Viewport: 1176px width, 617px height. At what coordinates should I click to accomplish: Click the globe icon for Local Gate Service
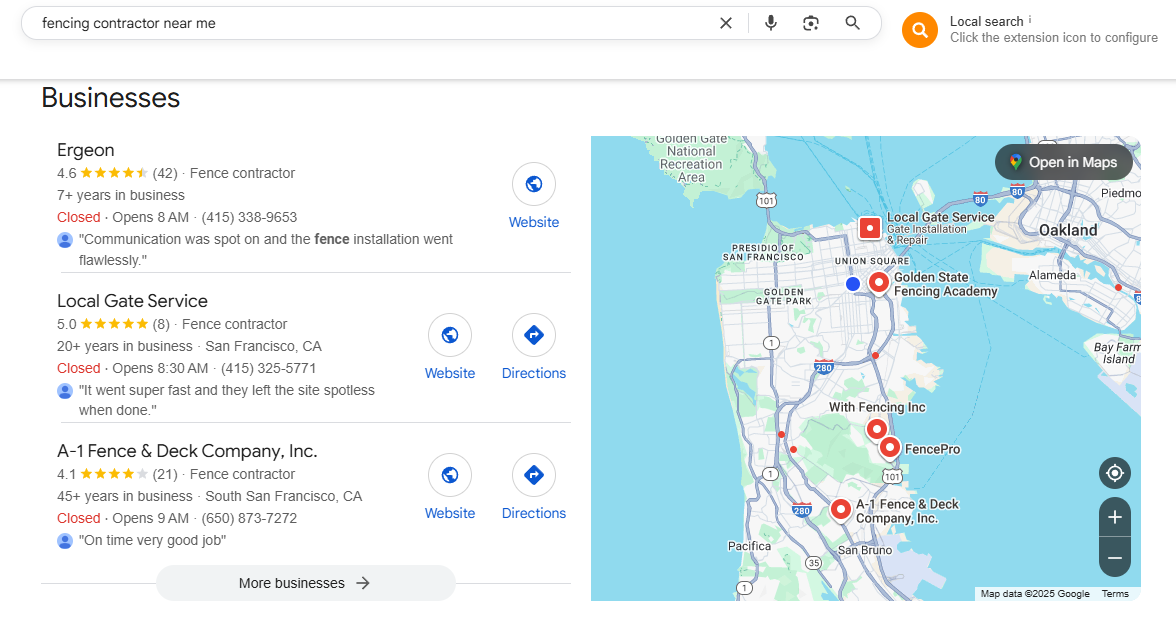pyautogui.click(x=450, y=334)
